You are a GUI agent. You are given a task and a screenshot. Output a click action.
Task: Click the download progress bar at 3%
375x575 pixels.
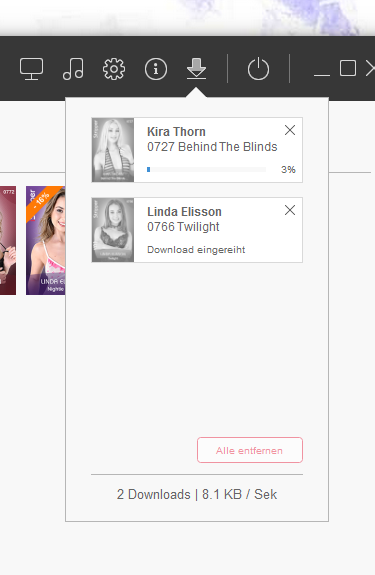pos(206,169)
